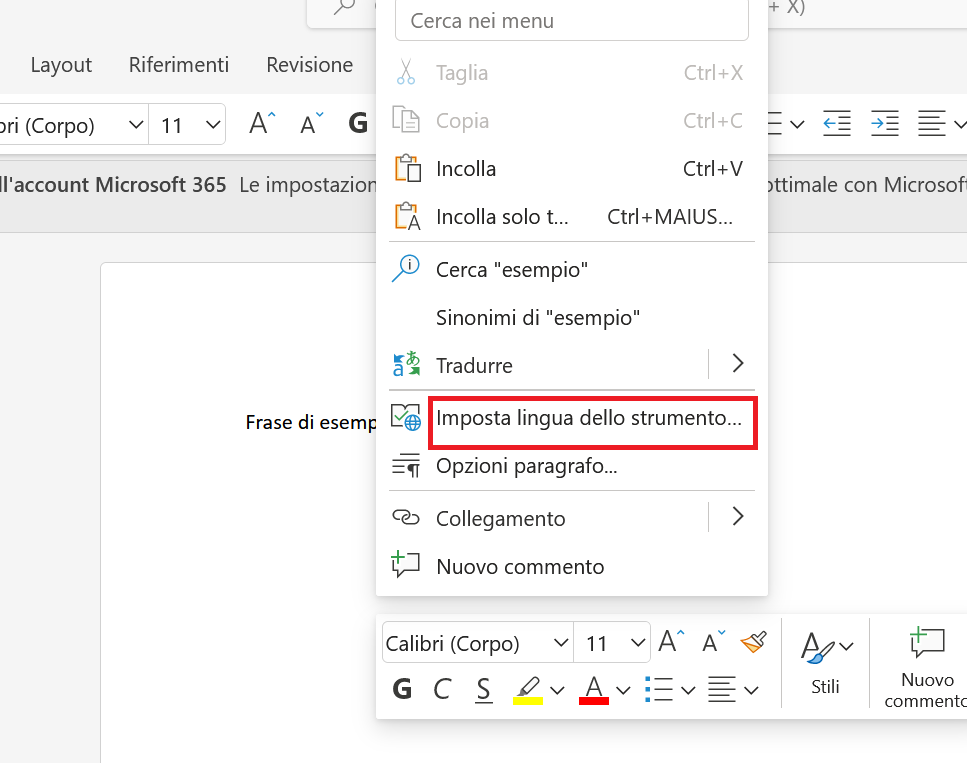Increase font size in ribbon
The image size is (967, 763).
(262, 124)
